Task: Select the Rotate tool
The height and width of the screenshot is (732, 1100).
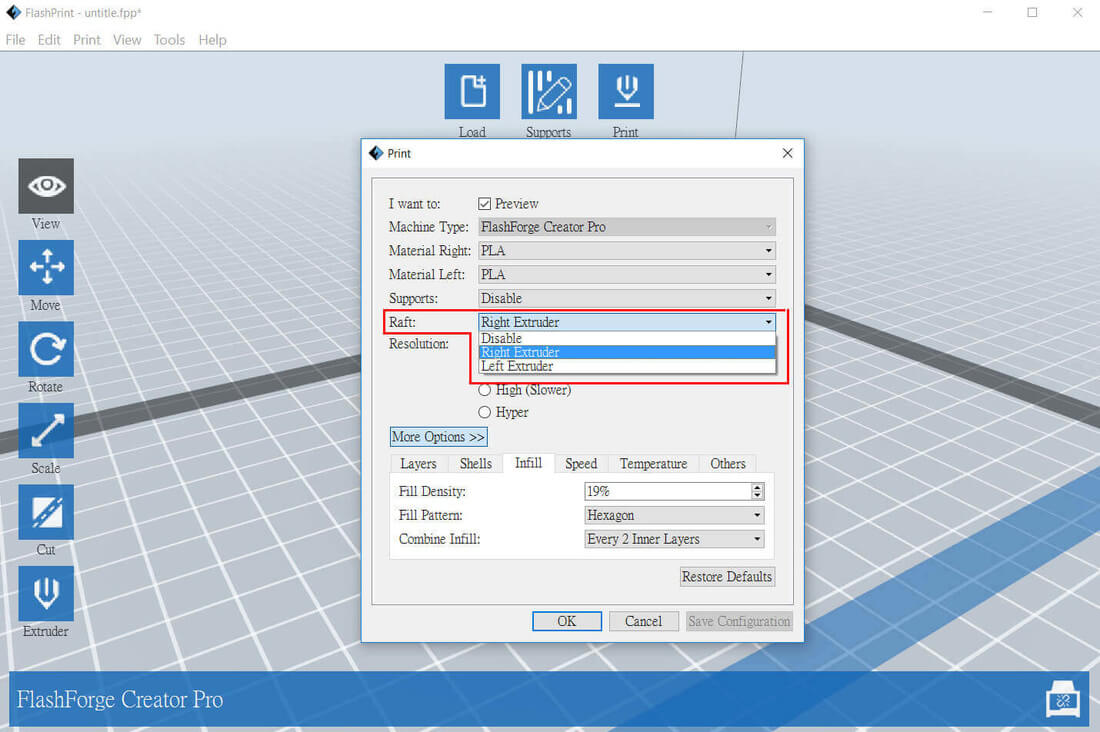Action: [46, 349]
